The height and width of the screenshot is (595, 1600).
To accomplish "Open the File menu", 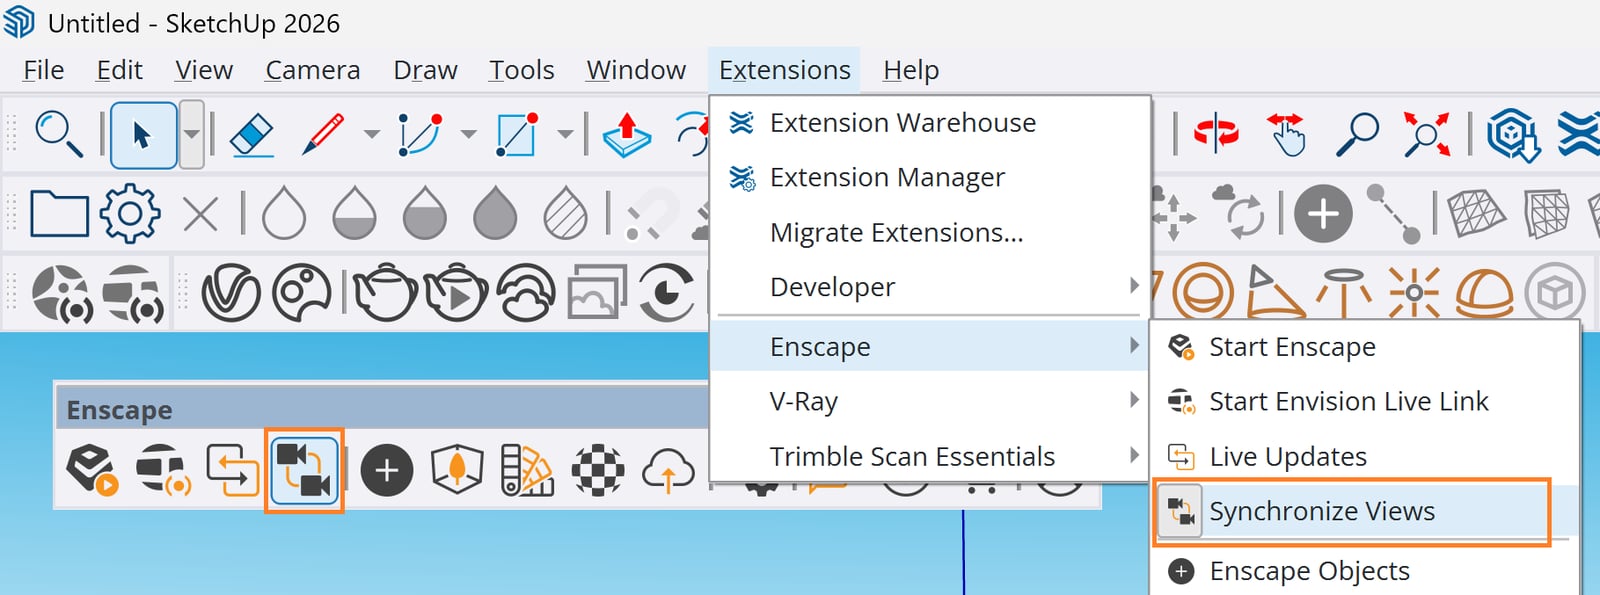I will pos(43,70).
